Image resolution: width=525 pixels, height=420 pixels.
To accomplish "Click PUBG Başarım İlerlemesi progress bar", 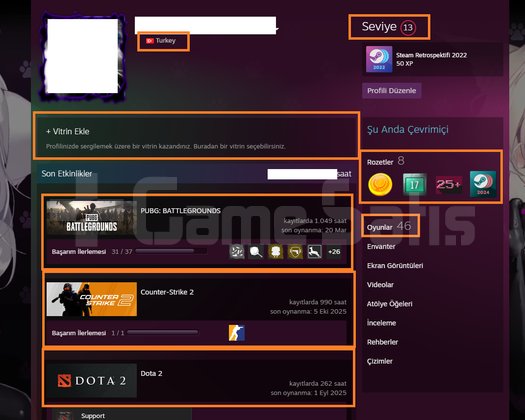I will pos(171,251).
